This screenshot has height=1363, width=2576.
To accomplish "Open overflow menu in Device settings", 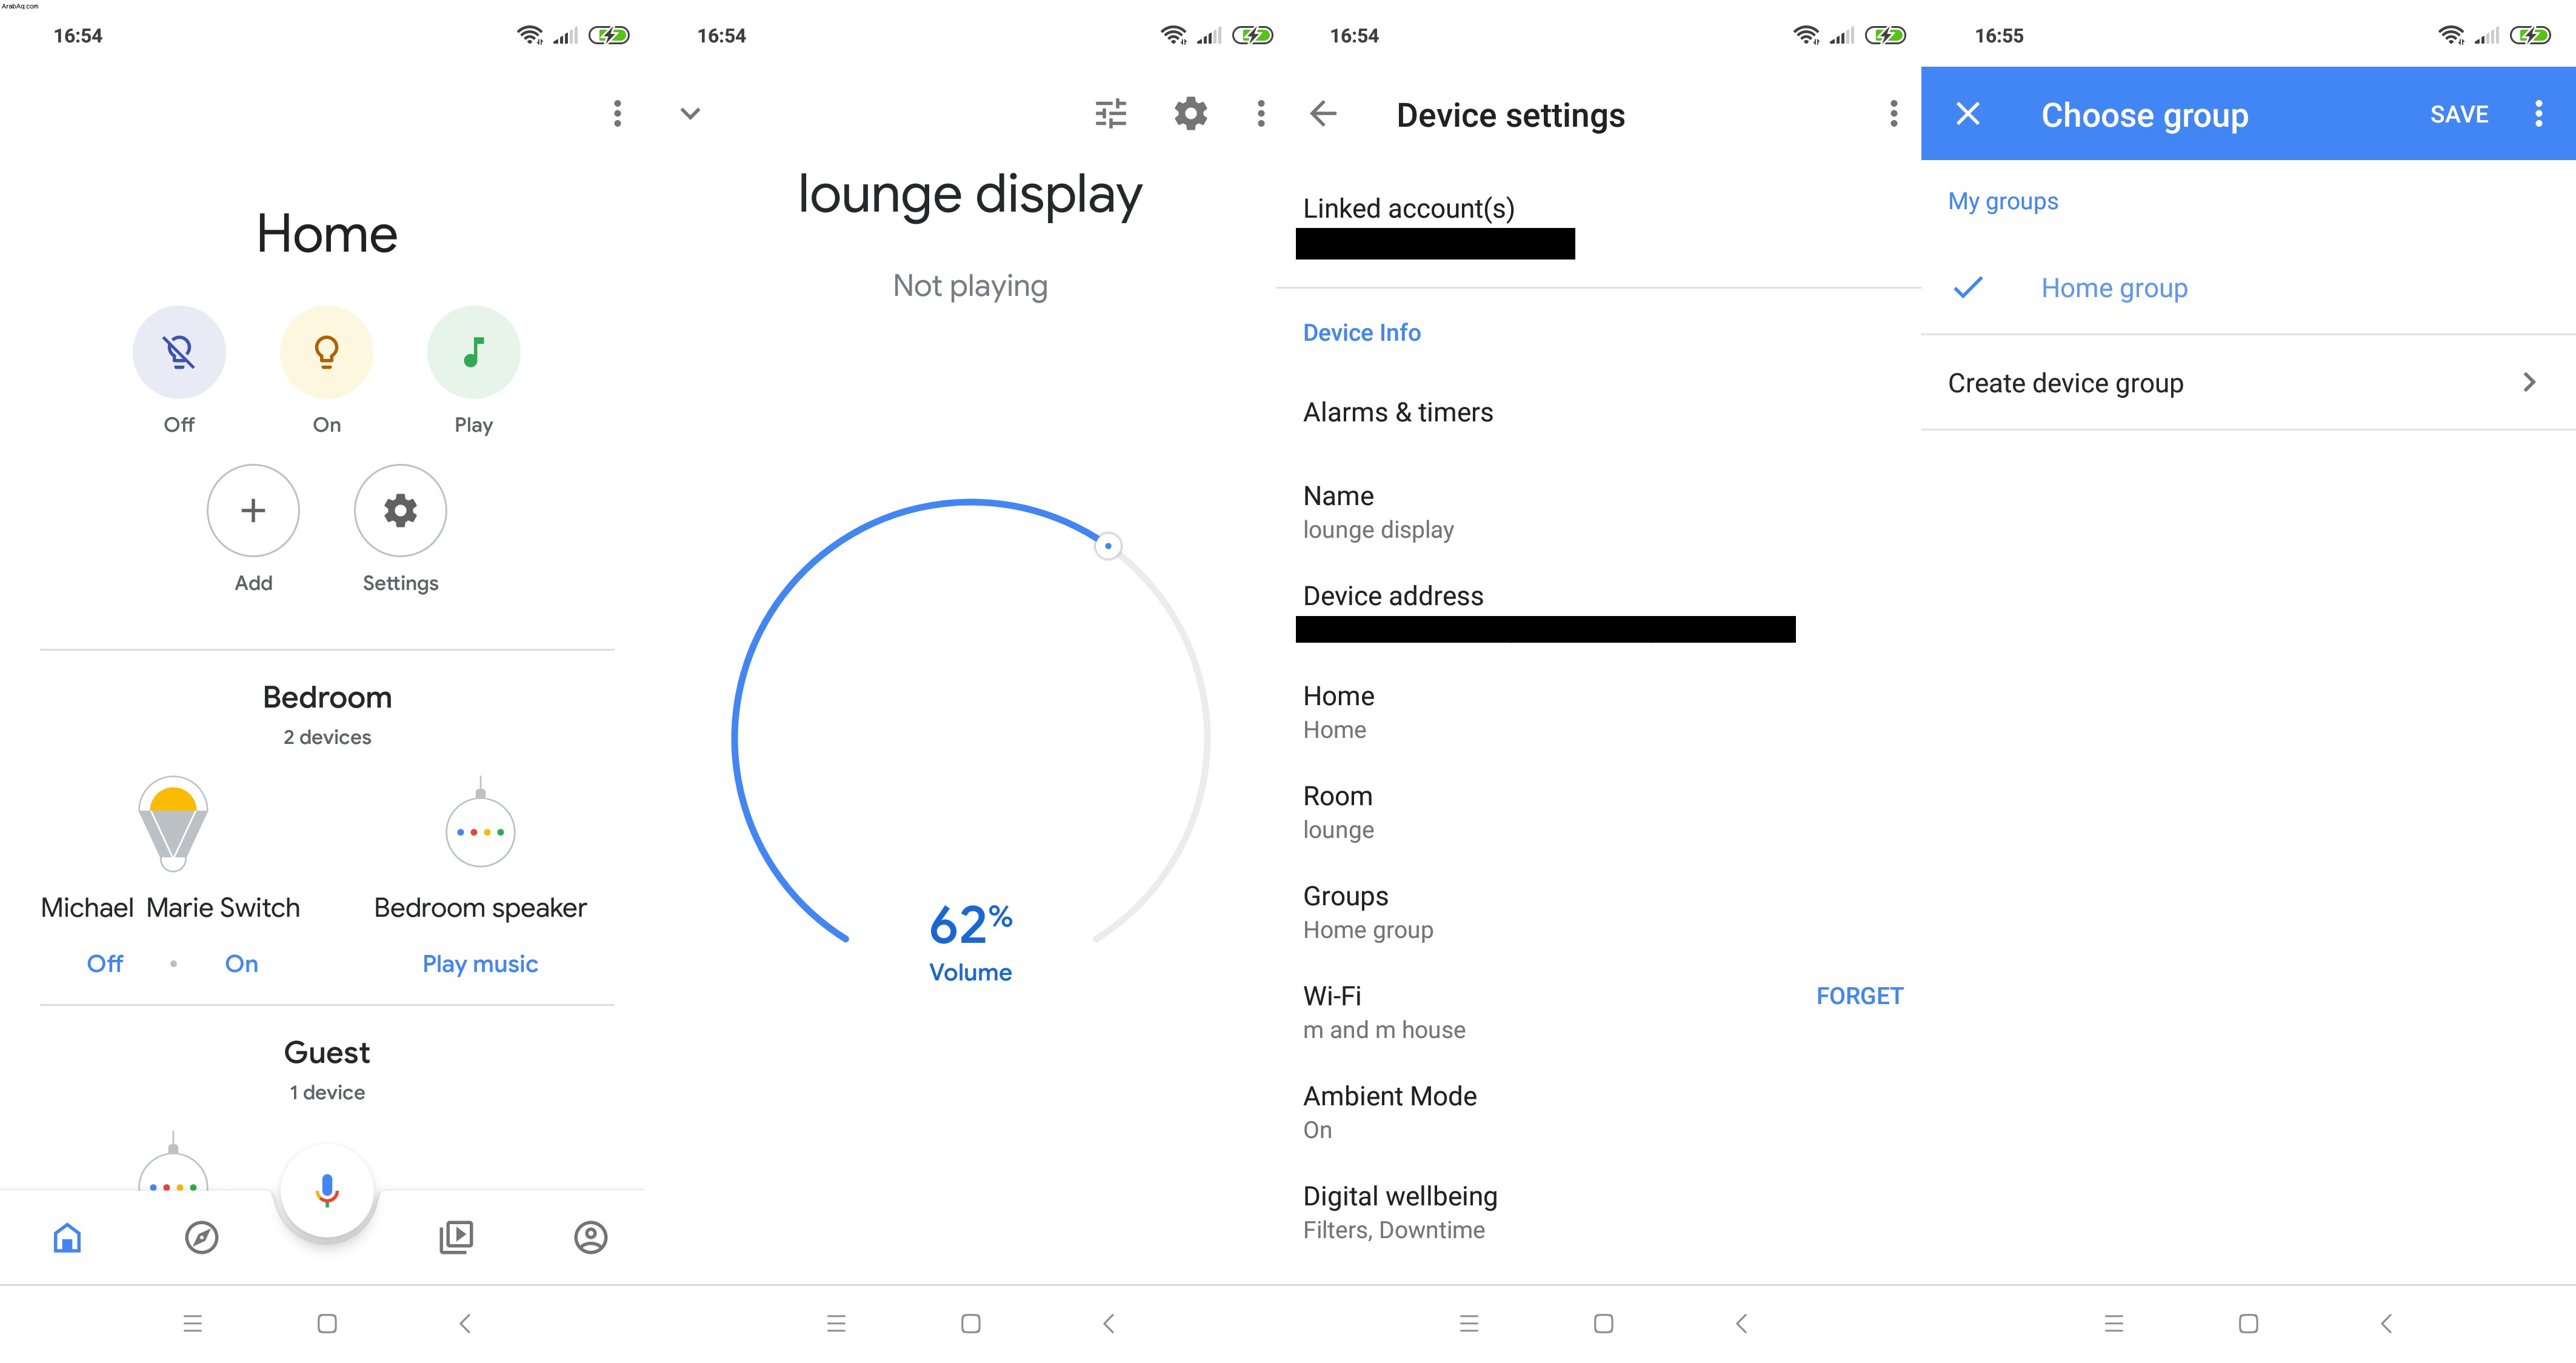I will tap(1894, 114).
